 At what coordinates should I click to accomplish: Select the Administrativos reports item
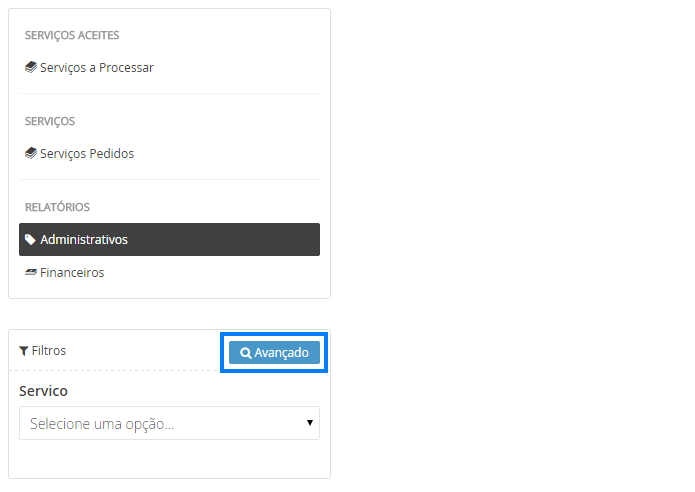pyautogui.click(x=84, y=240)
